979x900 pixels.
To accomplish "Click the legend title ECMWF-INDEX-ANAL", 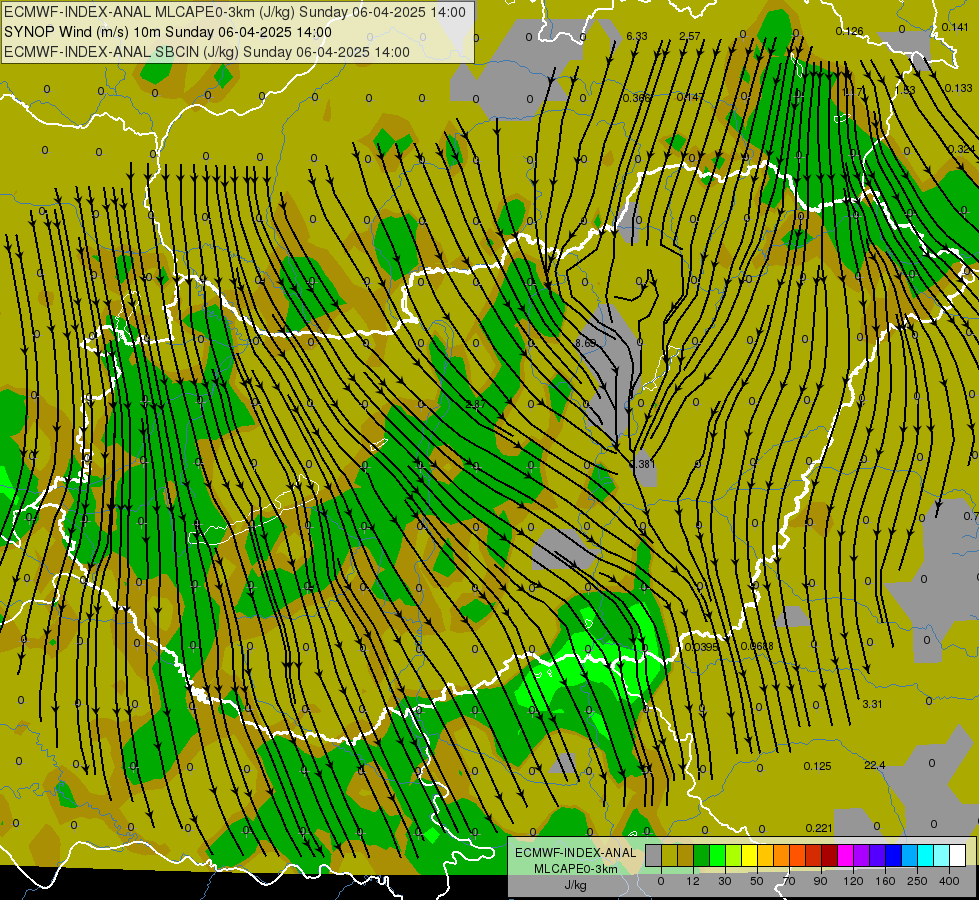I will point(576,853).
